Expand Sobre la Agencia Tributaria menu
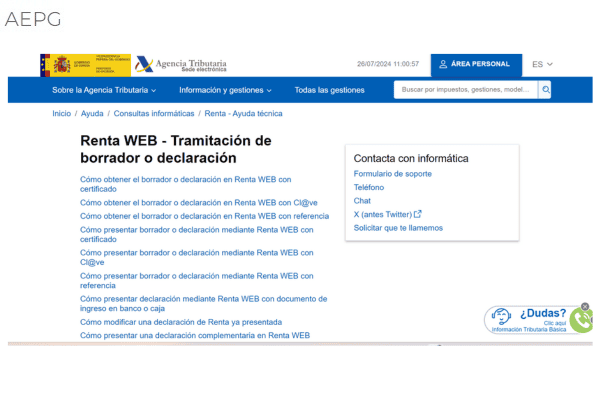Image resolution: width=600 pixels, height=400 pixels. tap(104, 90)
